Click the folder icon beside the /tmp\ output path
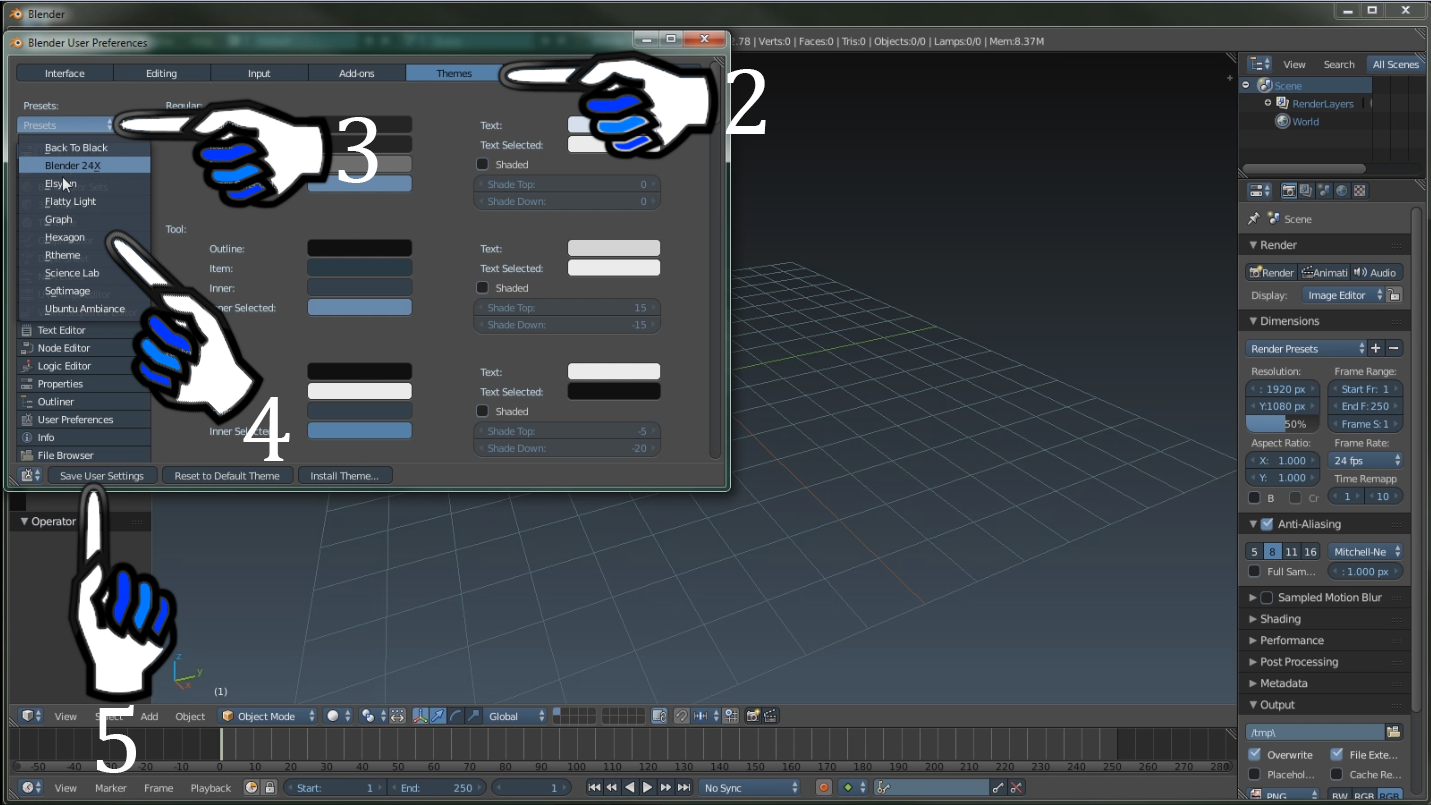1431x805 pixels. (x=1394, y=733)
